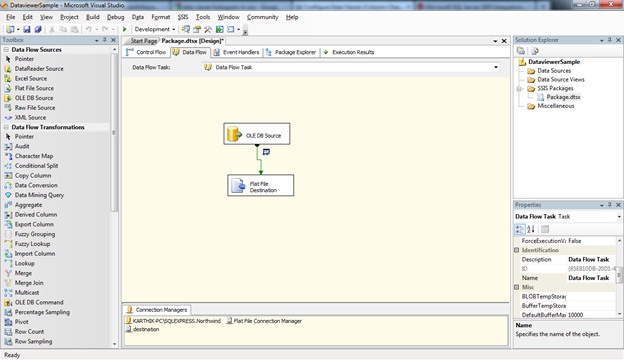Select the Row Count transformation

pos(29,331)
